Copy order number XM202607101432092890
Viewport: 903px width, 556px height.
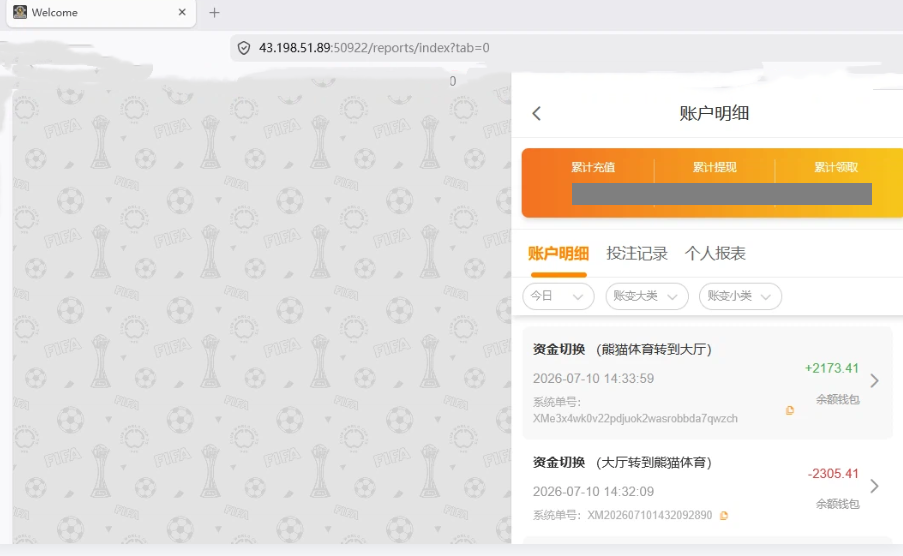pyautogui.click(x=724, y=516)
